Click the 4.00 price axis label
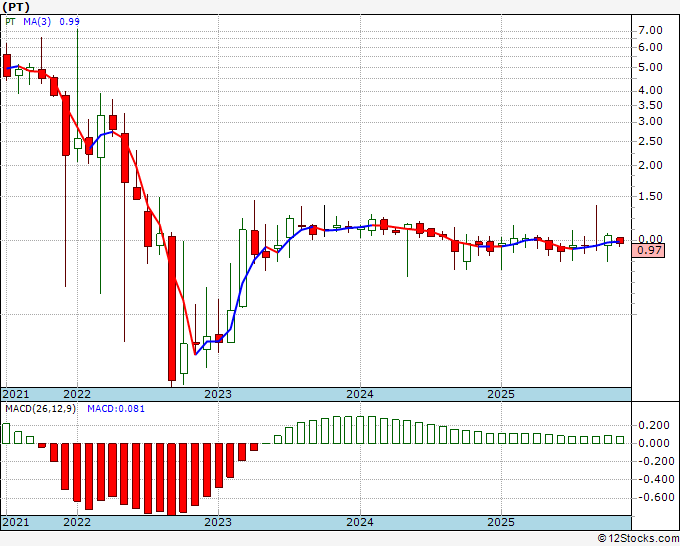The height and width of the screenshot is (546, 680). [x=650, y=90]
